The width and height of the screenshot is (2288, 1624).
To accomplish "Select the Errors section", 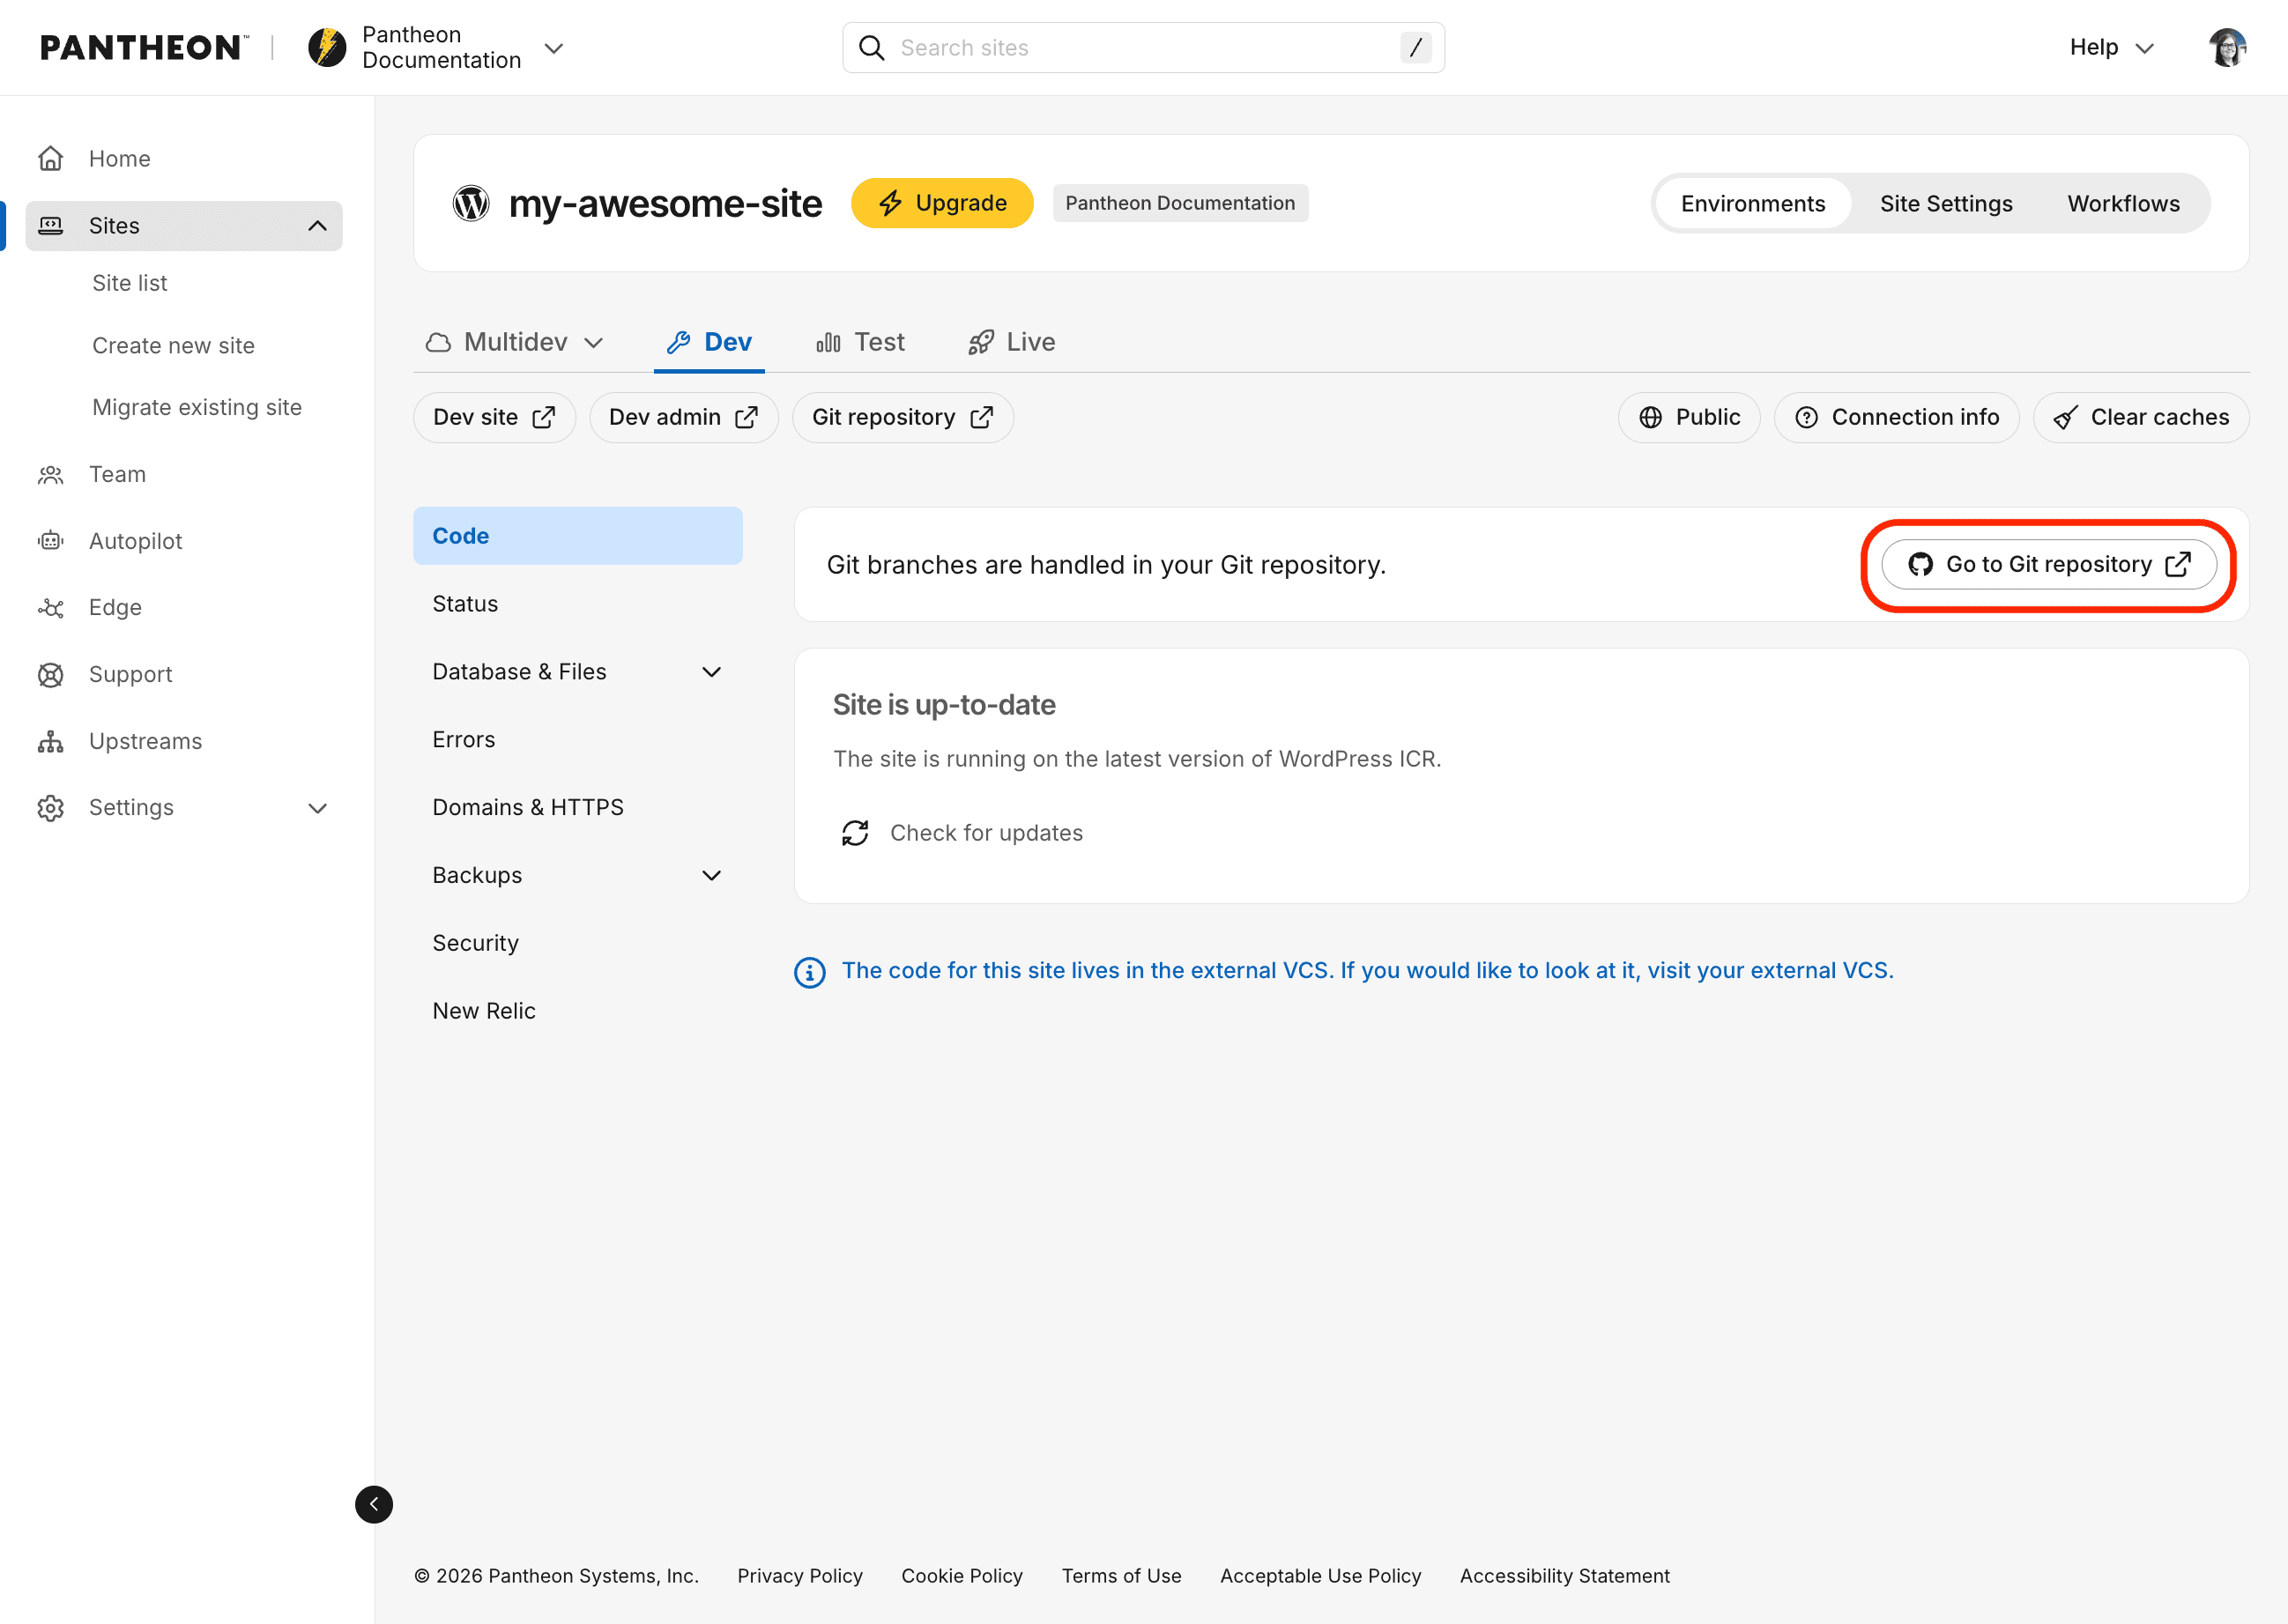I will (578, 740).
